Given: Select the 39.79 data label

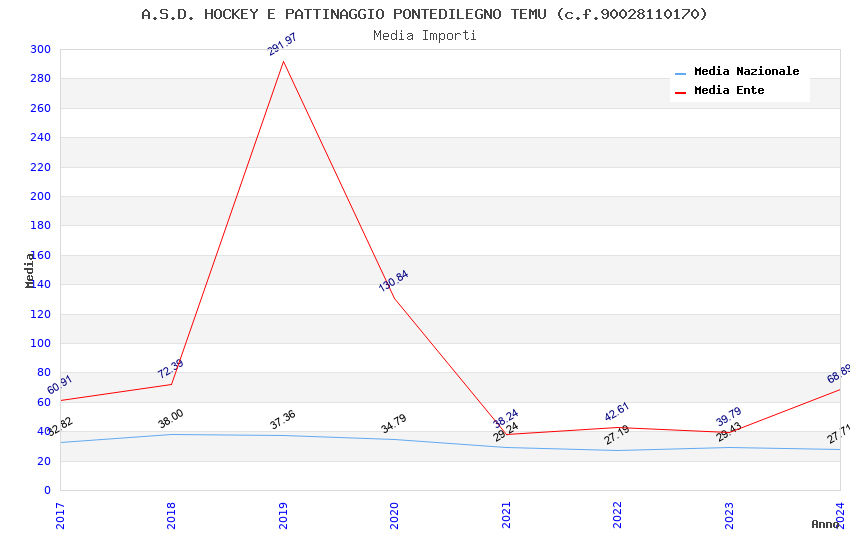Looking at the screenshot, I should tap(729, 417).
